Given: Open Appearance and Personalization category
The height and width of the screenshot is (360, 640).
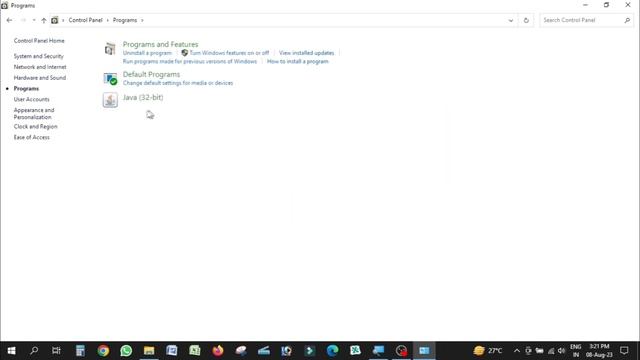Looking at the screenshot, I should [x=34, y=113].
